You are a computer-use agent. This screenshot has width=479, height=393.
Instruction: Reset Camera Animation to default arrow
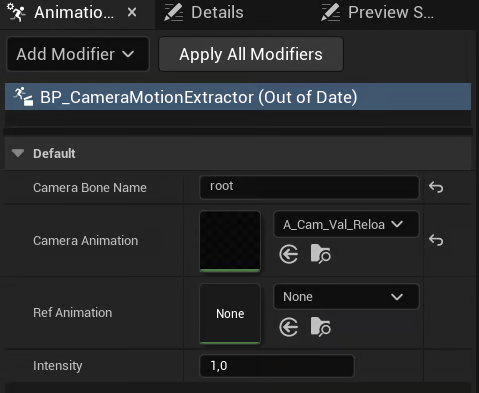pyautogui.click(x=436, y=240)
